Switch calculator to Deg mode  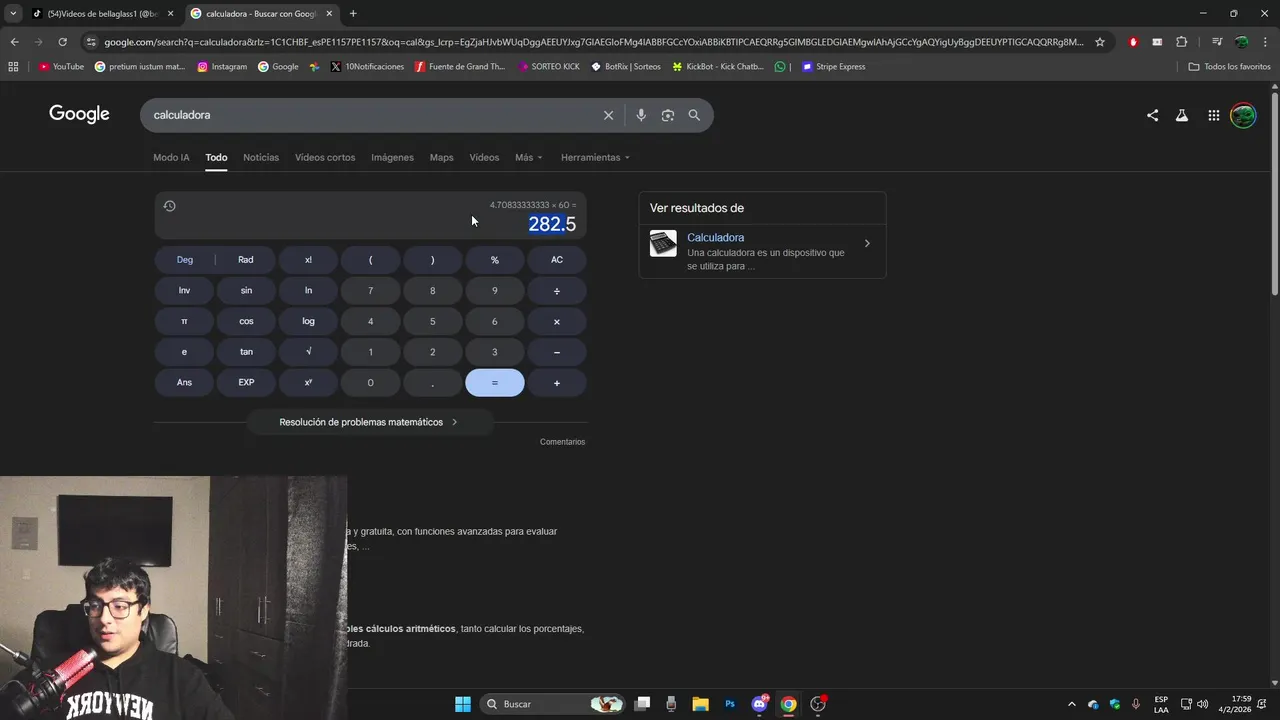pyautogui.click(x=185, y=260)
